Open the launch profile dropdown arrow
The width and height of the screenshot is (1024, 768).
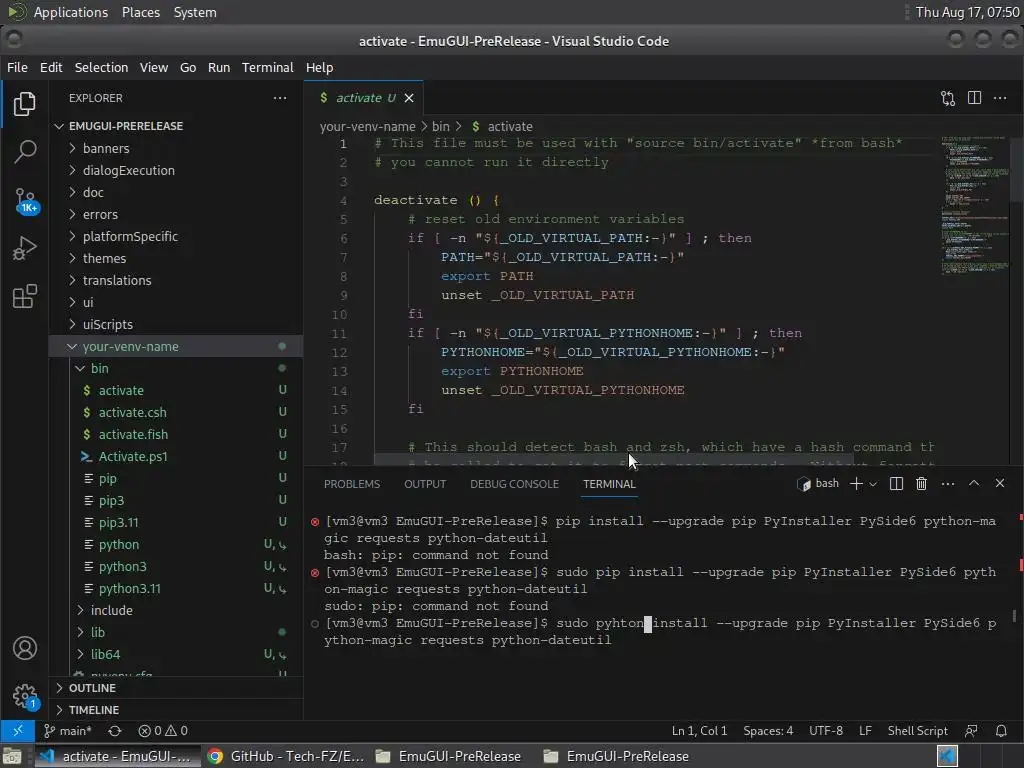(873, 484)
